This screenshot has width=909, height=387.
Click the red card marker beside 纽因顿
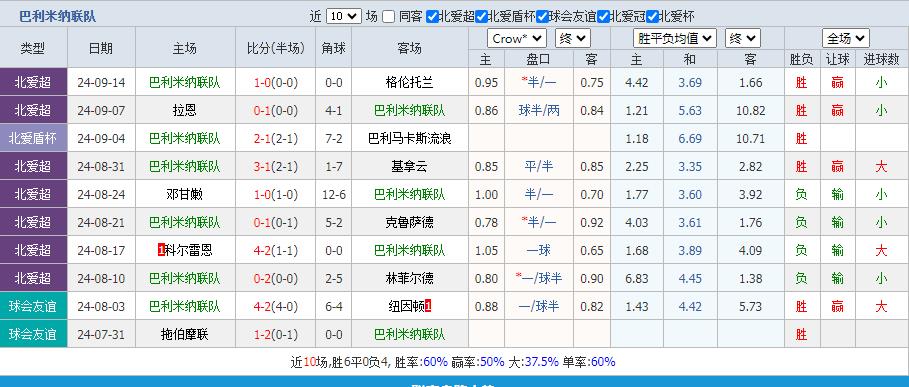[428, 306]
